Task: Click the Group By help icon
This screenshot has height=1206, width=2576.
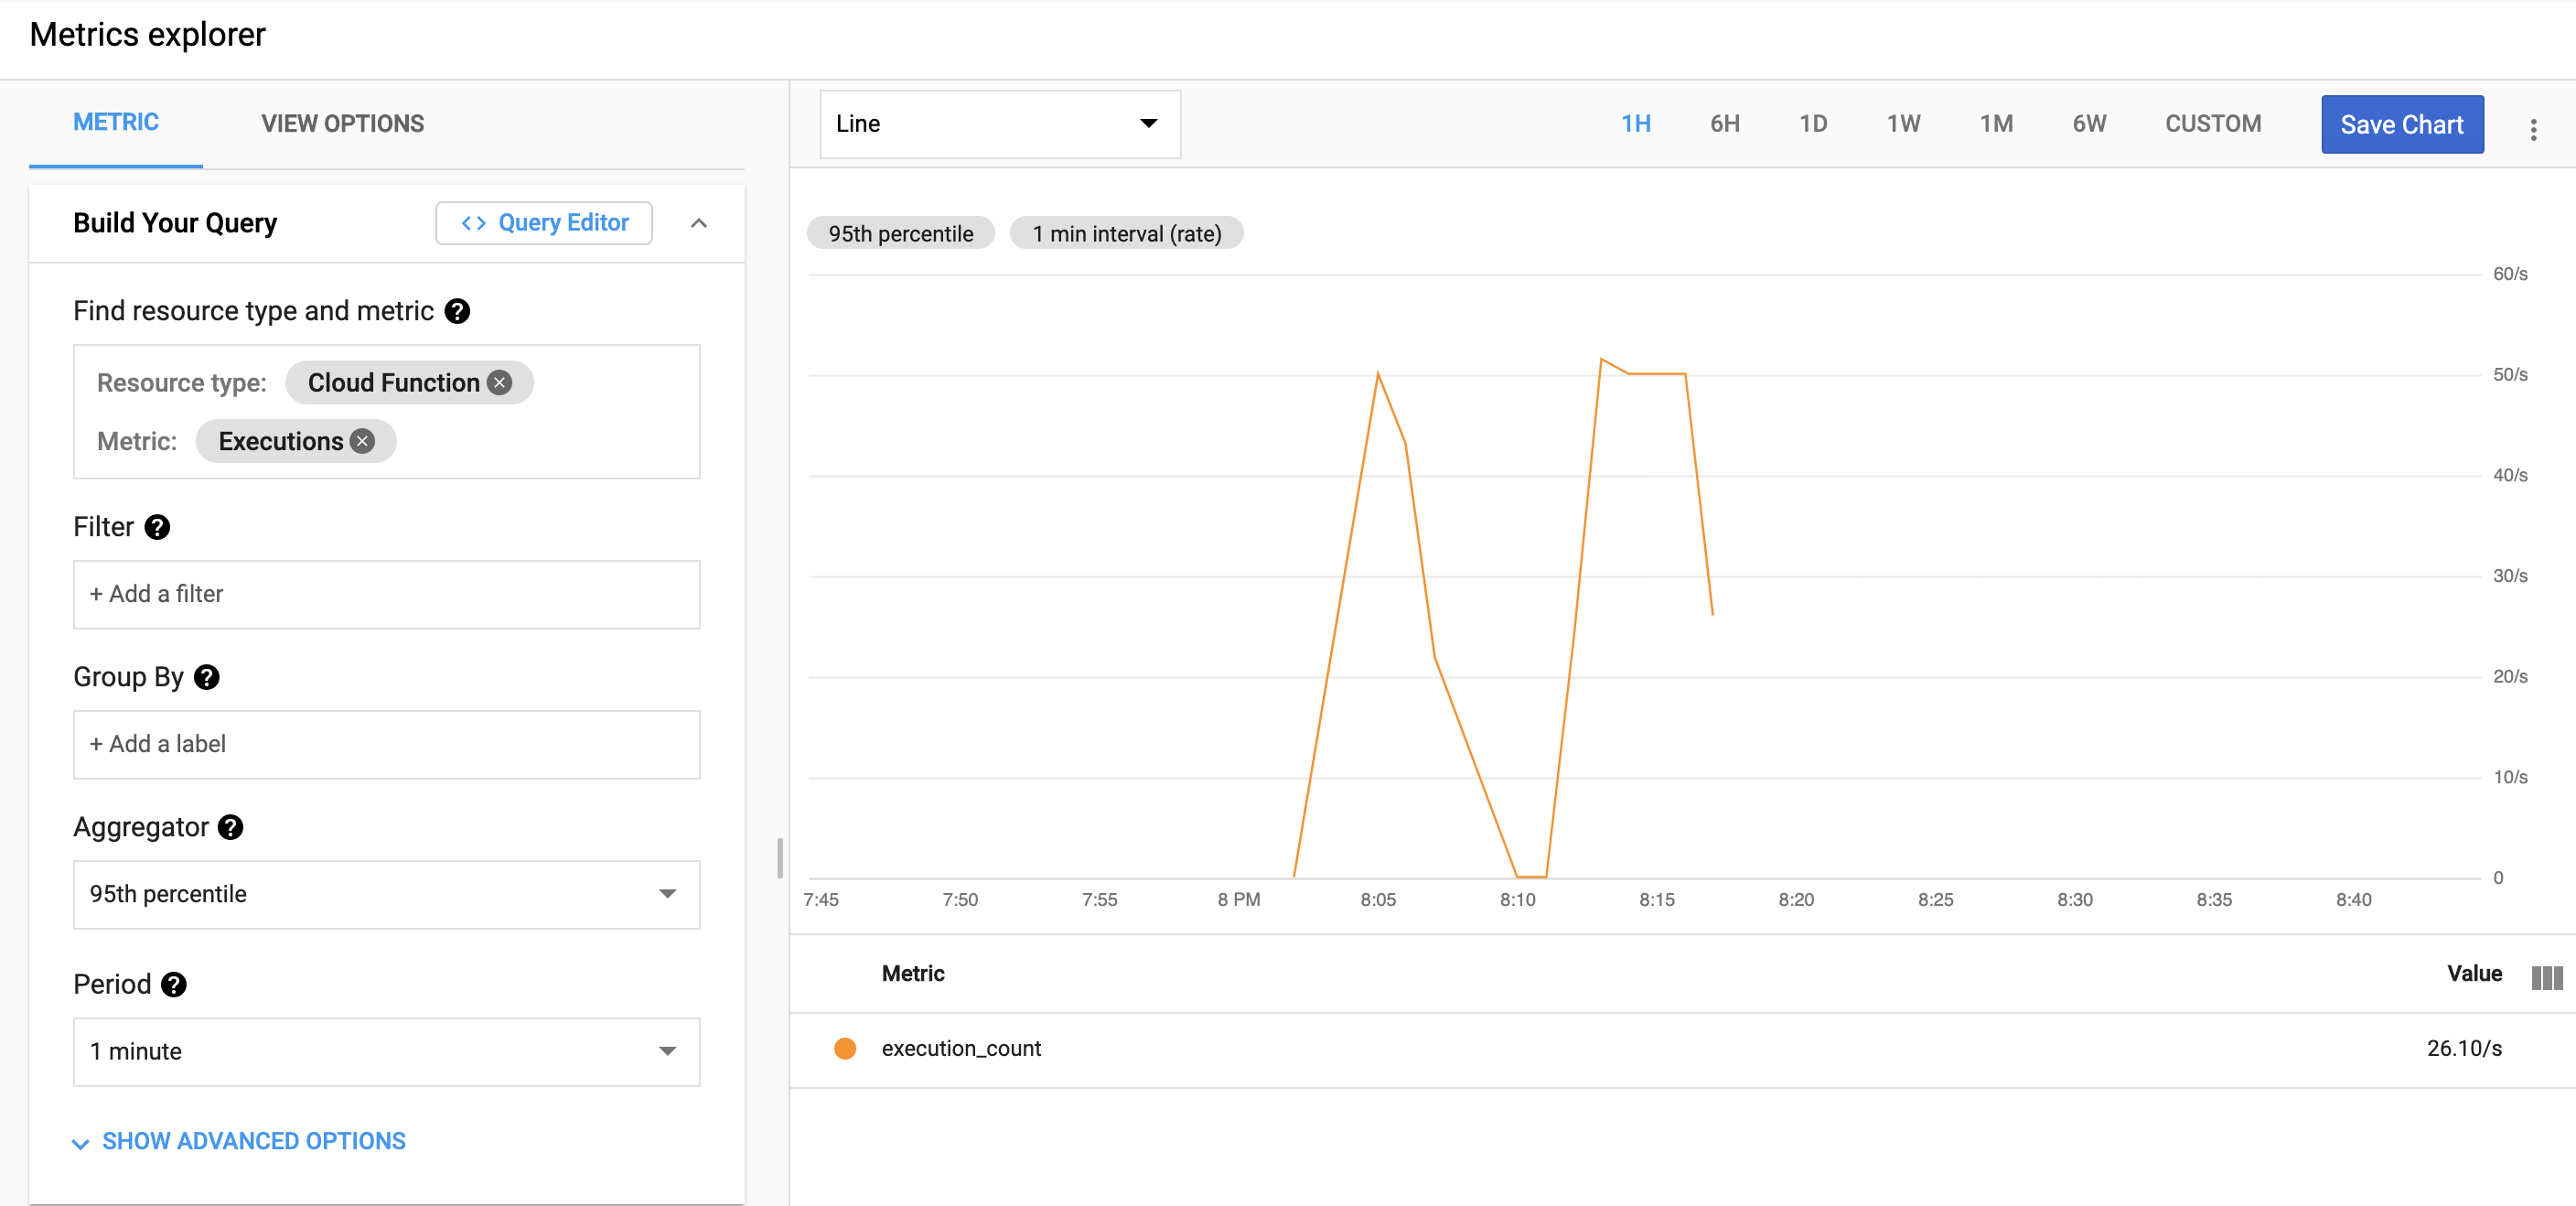Action: (x=206, y=677)
